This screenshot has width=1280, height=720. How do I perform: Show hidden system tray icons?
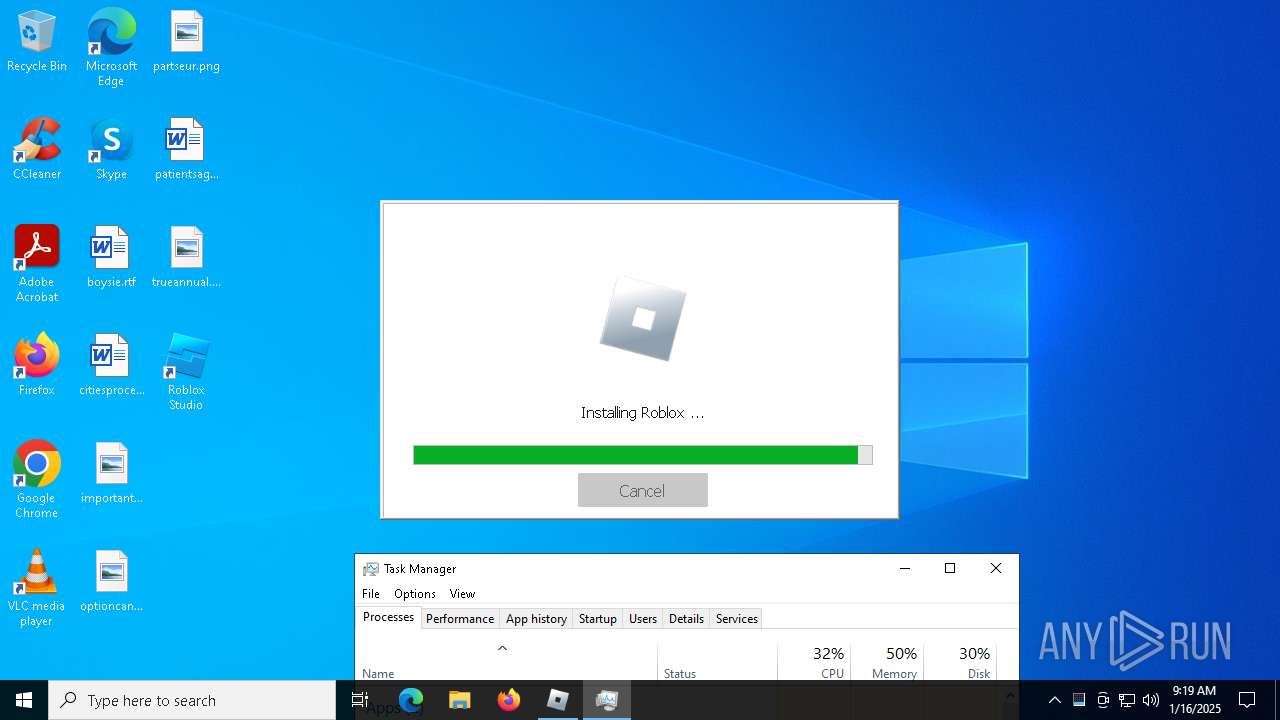(1055, 700)
